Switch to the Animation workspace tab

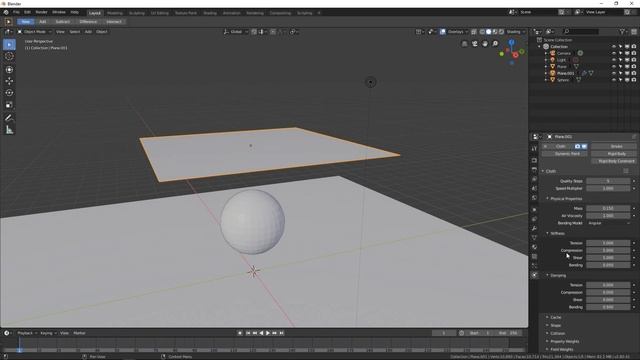(231, 13)
